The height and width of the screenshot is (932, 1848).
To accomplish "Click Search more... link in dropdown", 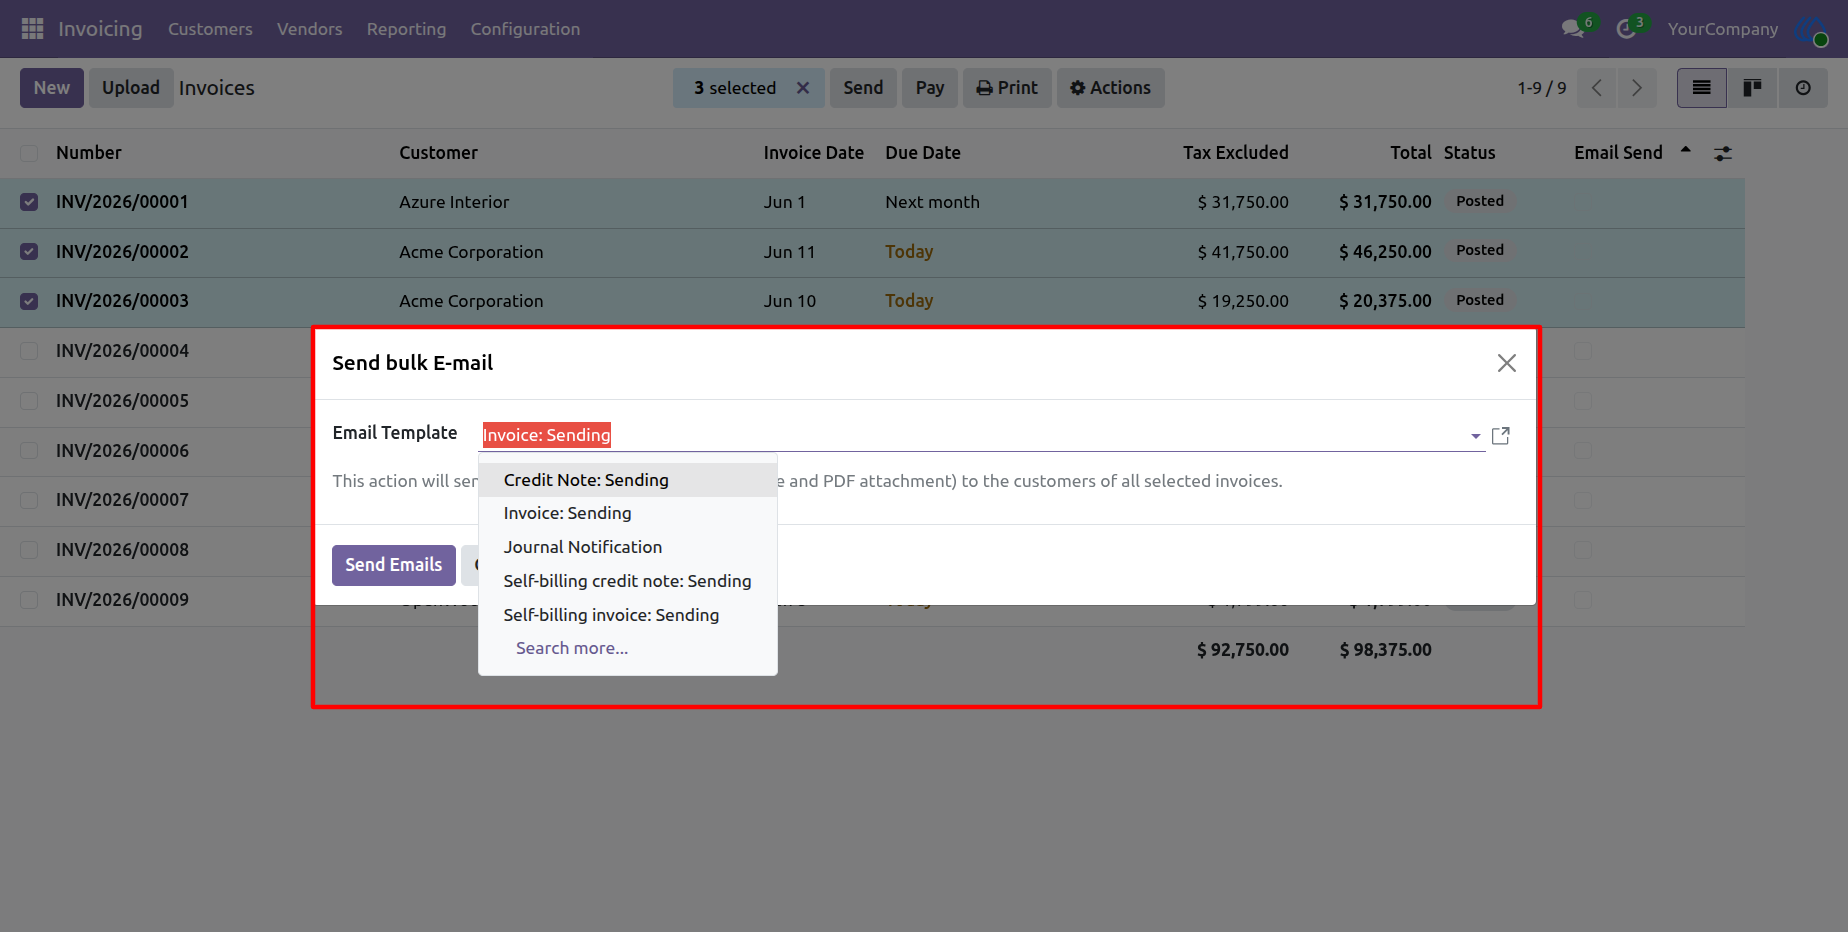I will [x=572, y=648].
